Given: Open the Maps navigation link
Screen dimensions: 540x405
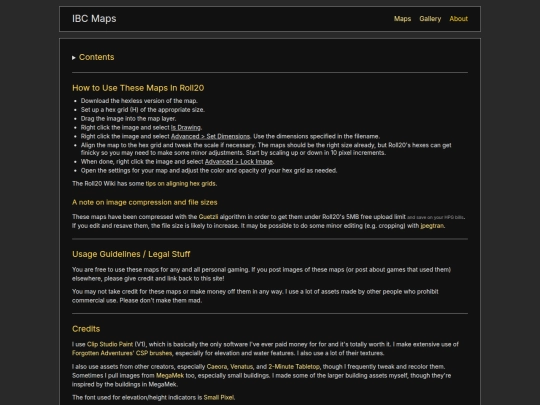Looking at the screenshot, I should click(x=402, y=19).
